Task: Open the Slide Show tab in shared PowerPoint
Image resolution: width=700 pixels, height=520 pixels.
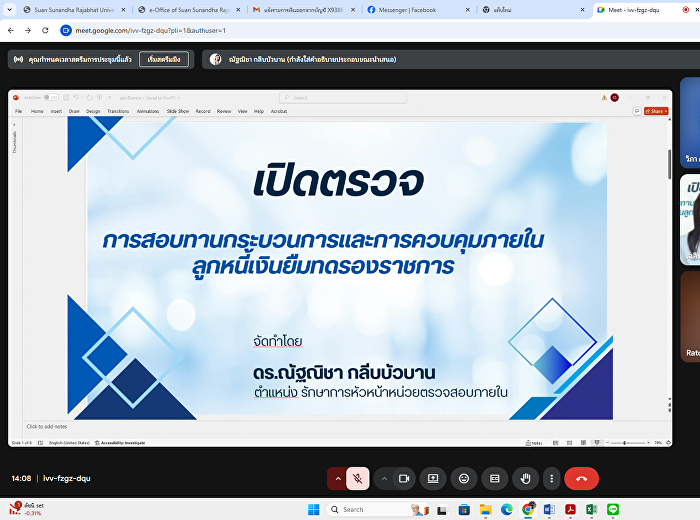Action: pyautogui.click(x=178, y=111)
